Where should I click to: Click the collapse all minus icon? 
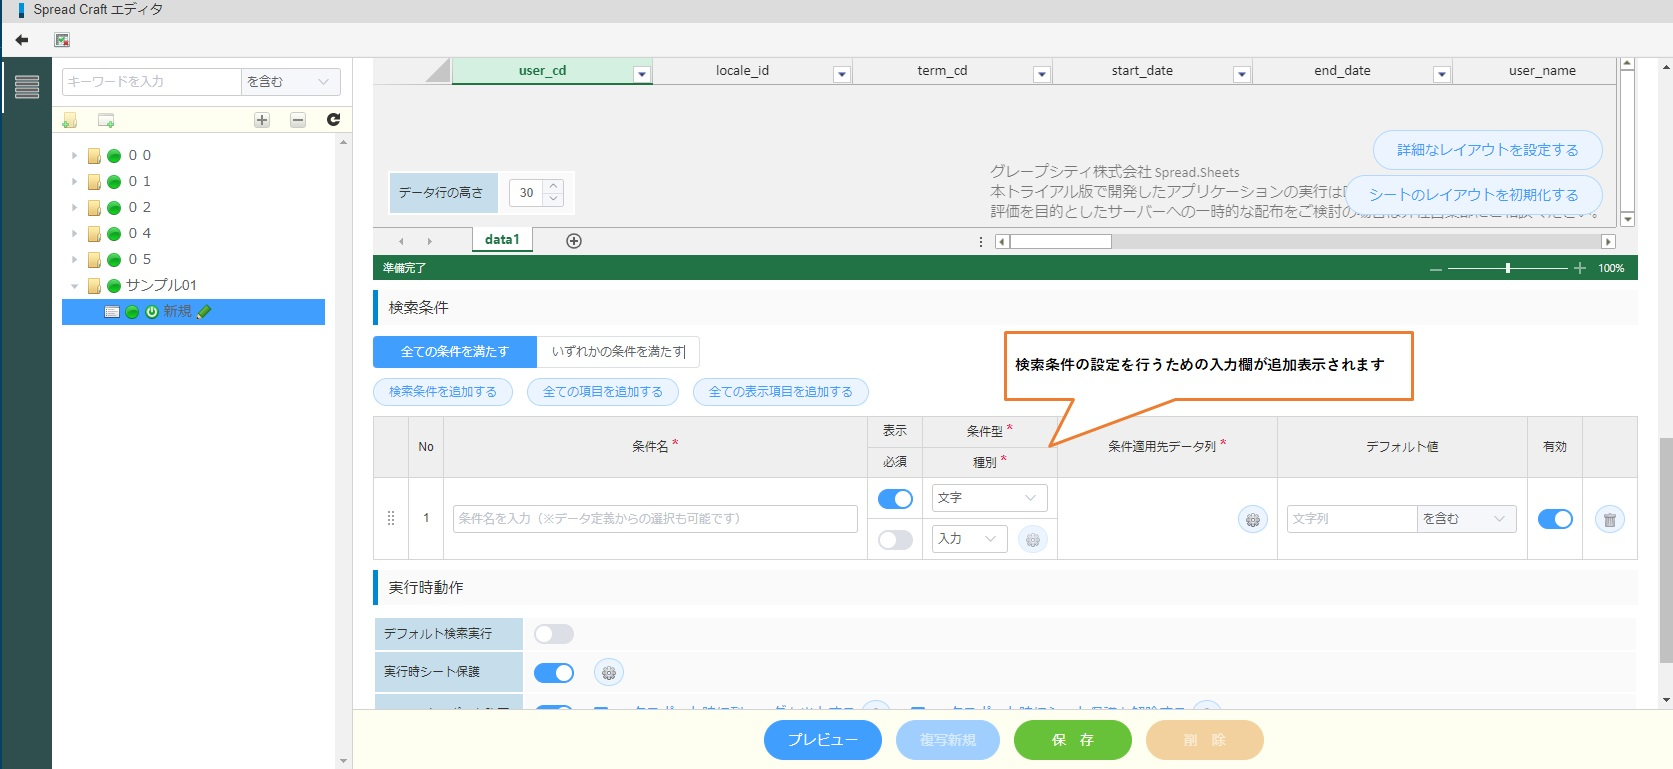(298, 120)
